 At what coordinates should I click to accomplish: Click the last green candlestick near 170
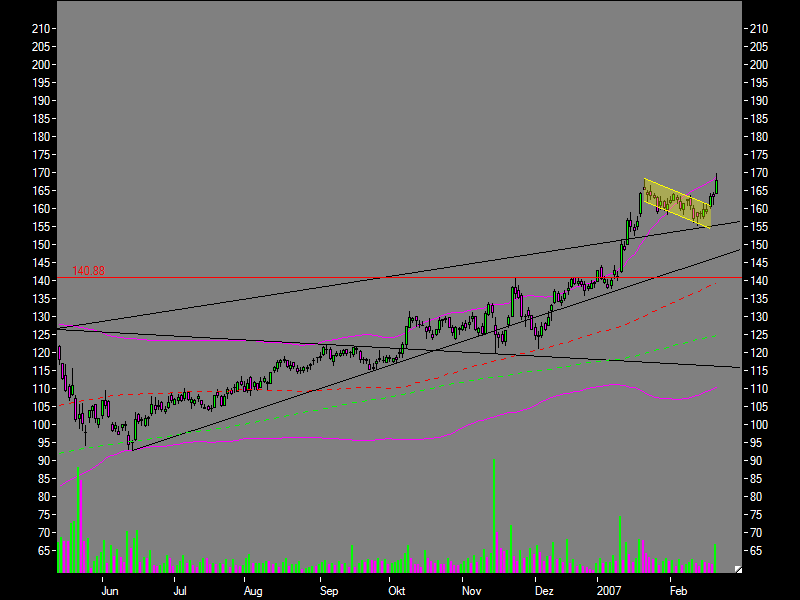tap(717, 187)
